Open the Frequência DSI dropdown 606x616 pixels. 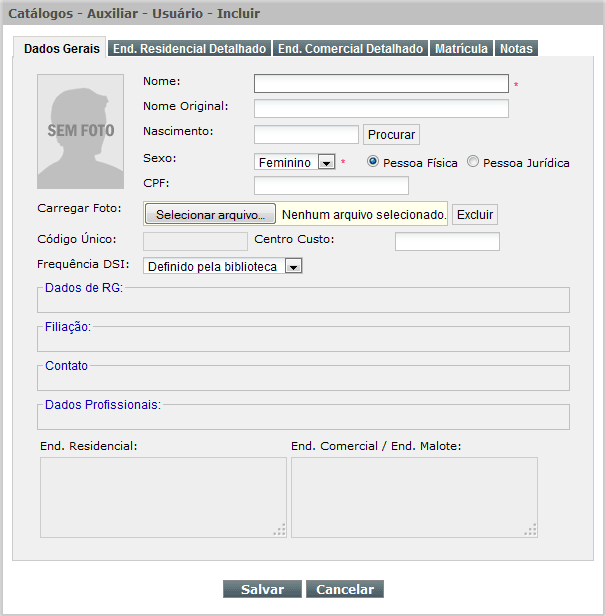(223, 267)
